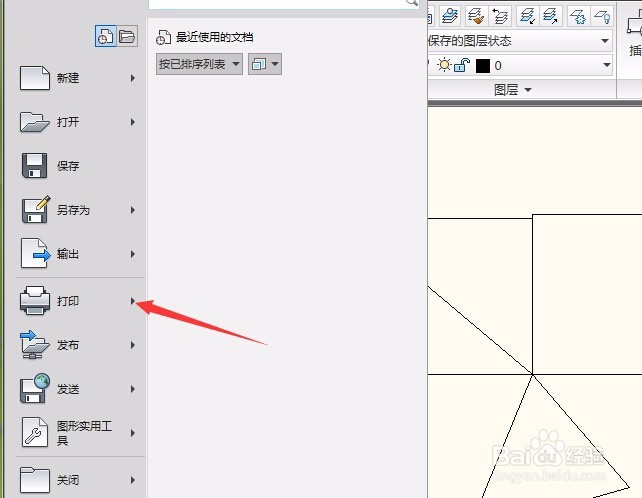This screenshot has height=498, width=642.
Task: Click the layer match paintbrush icon
Action: click(476, 16)
